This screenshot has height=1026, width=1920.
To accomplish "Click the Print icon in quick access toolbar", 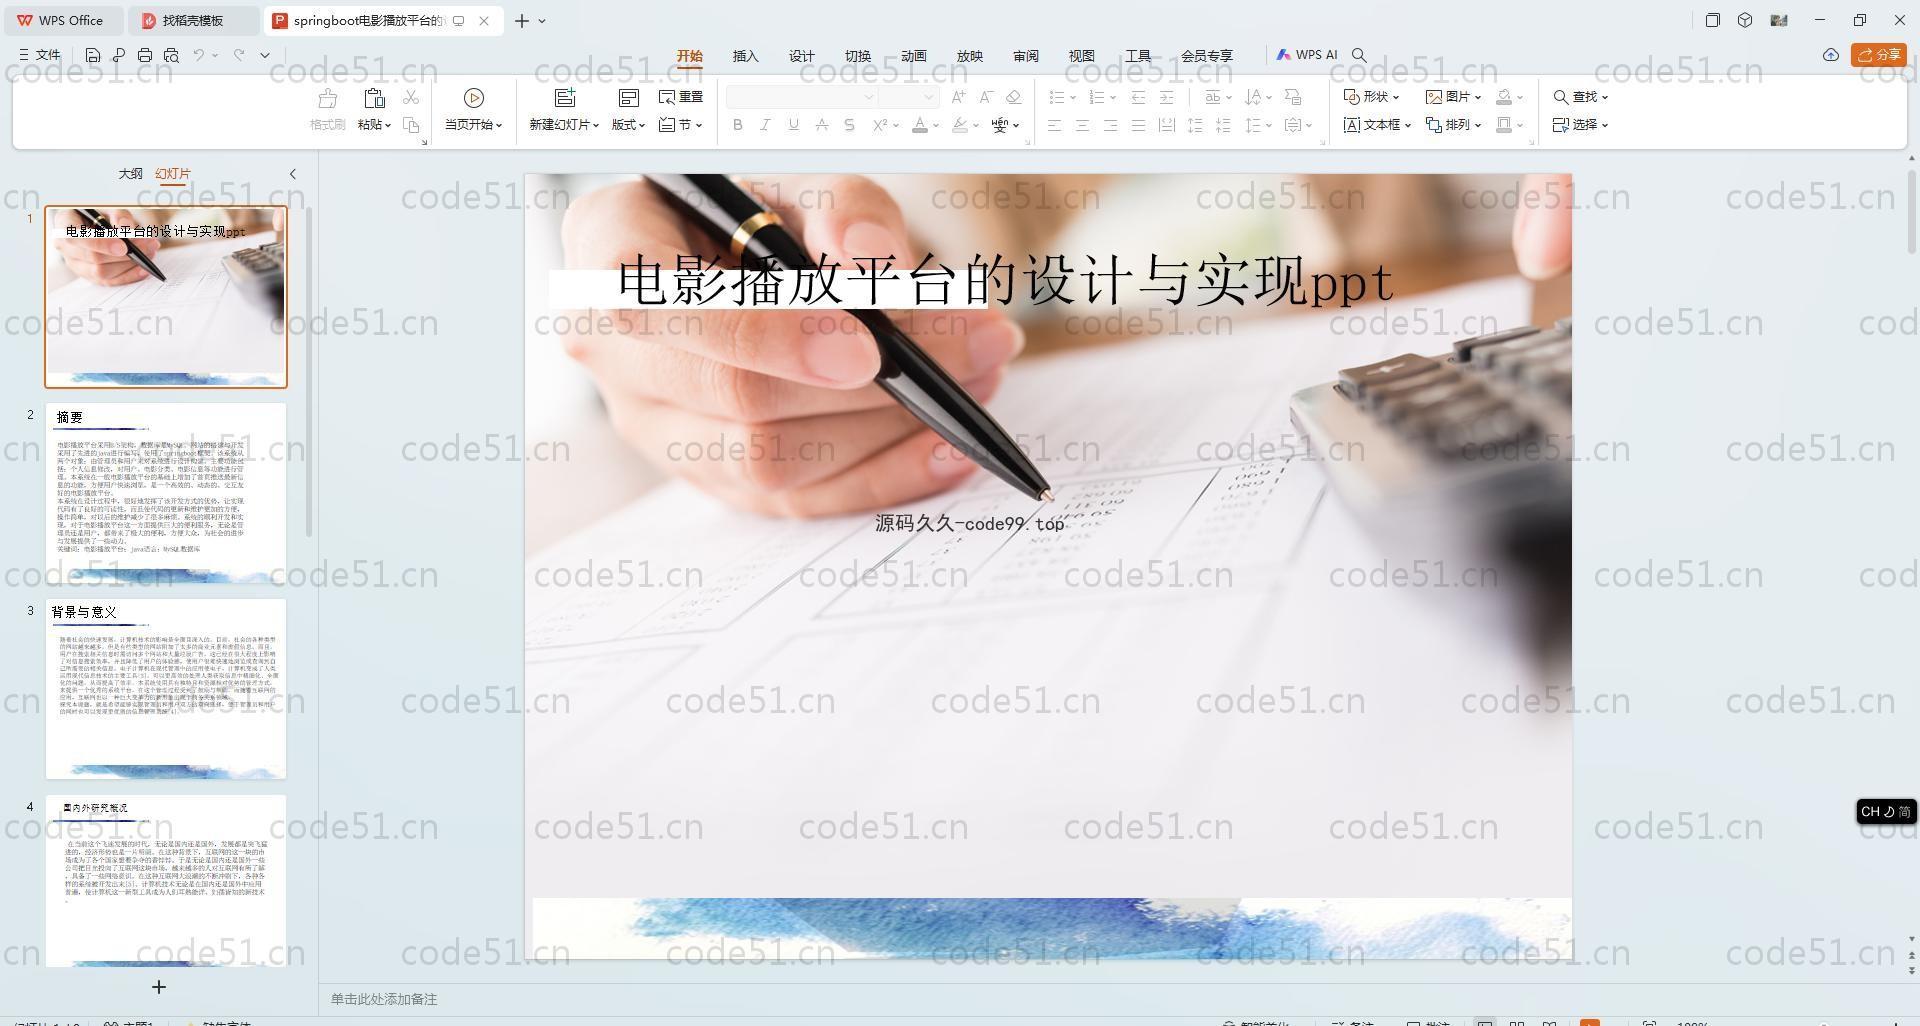I will (145, 55).
